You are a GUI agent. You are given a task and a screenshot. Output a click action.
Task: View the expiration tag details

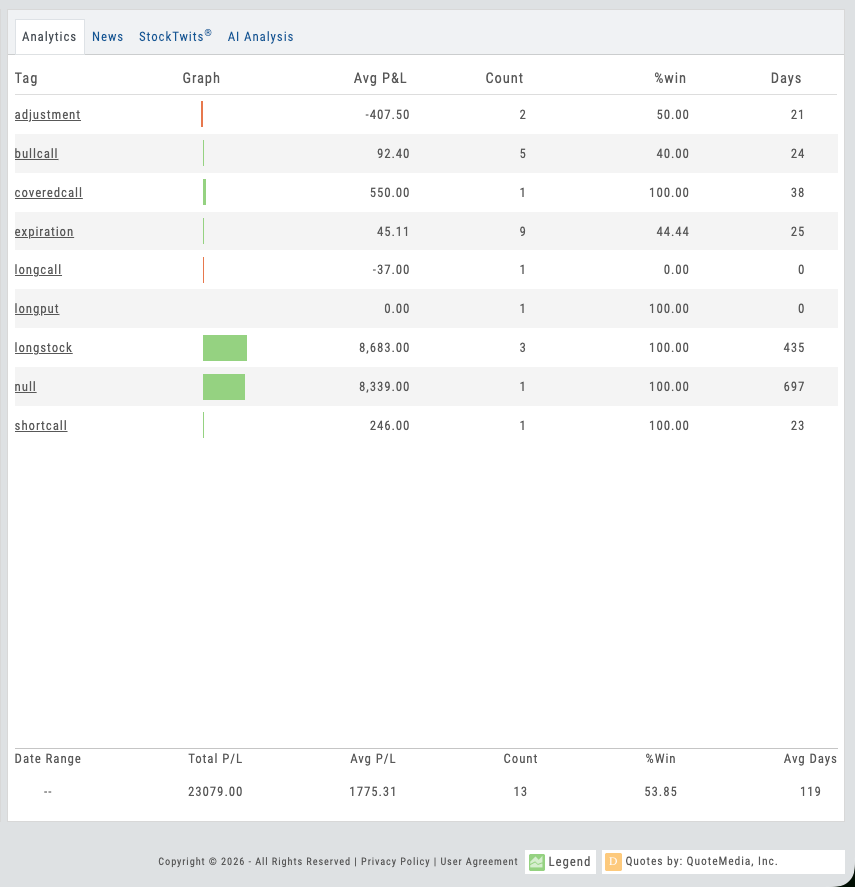click(x=44, y=232)
